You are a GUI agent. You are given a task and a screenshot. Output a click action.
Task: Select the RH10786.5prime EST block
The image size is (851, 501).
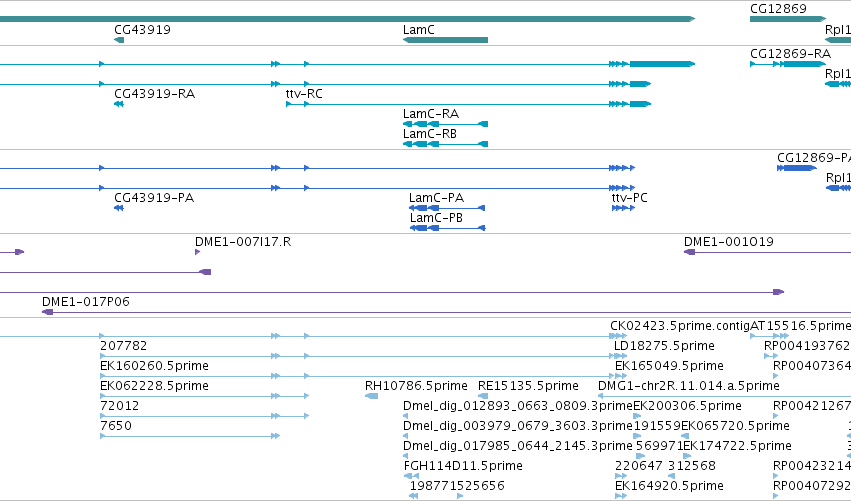371,396
